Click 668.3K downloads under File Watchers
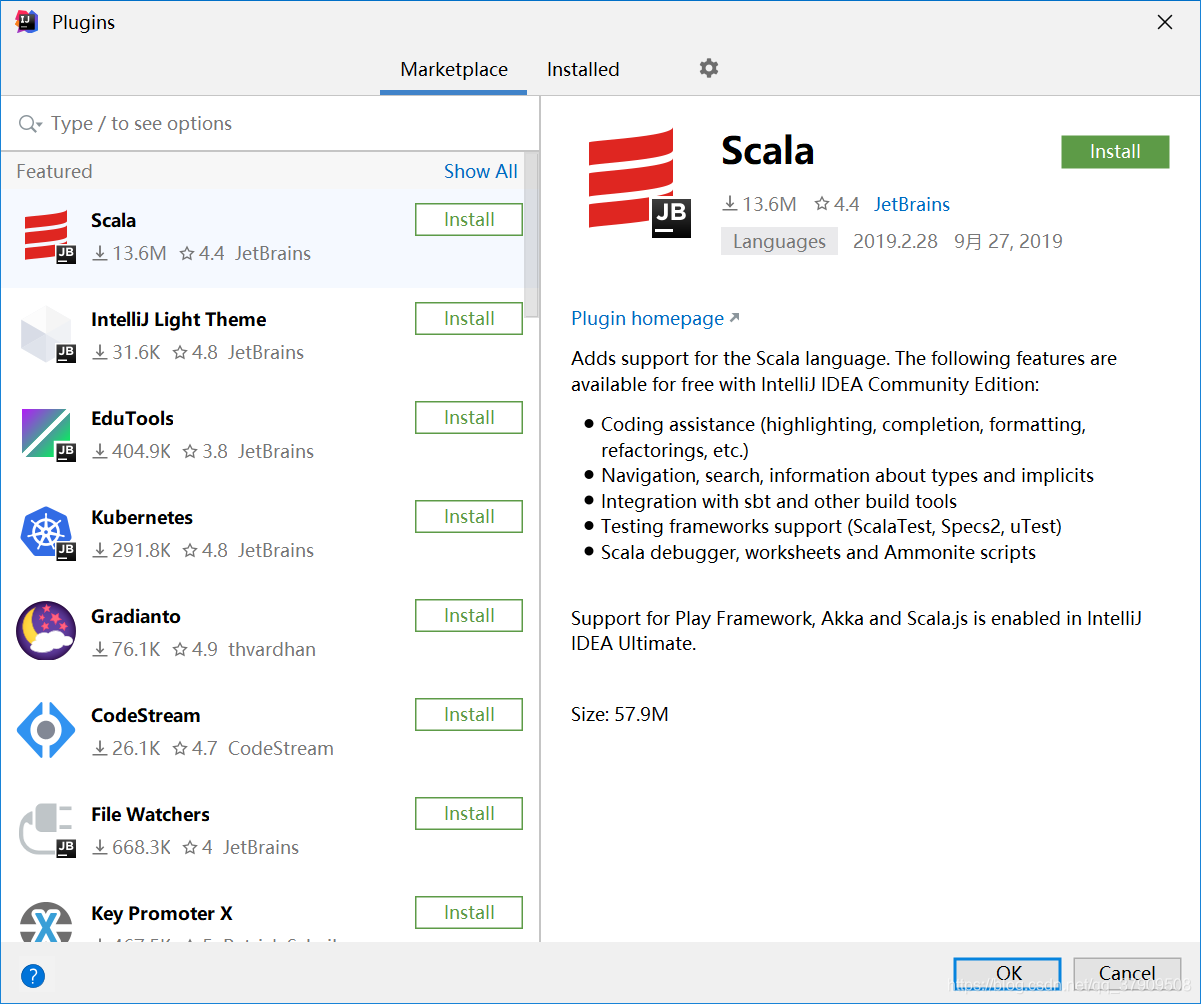Viewport: 1201px width, 1004px height. (131, 847)
